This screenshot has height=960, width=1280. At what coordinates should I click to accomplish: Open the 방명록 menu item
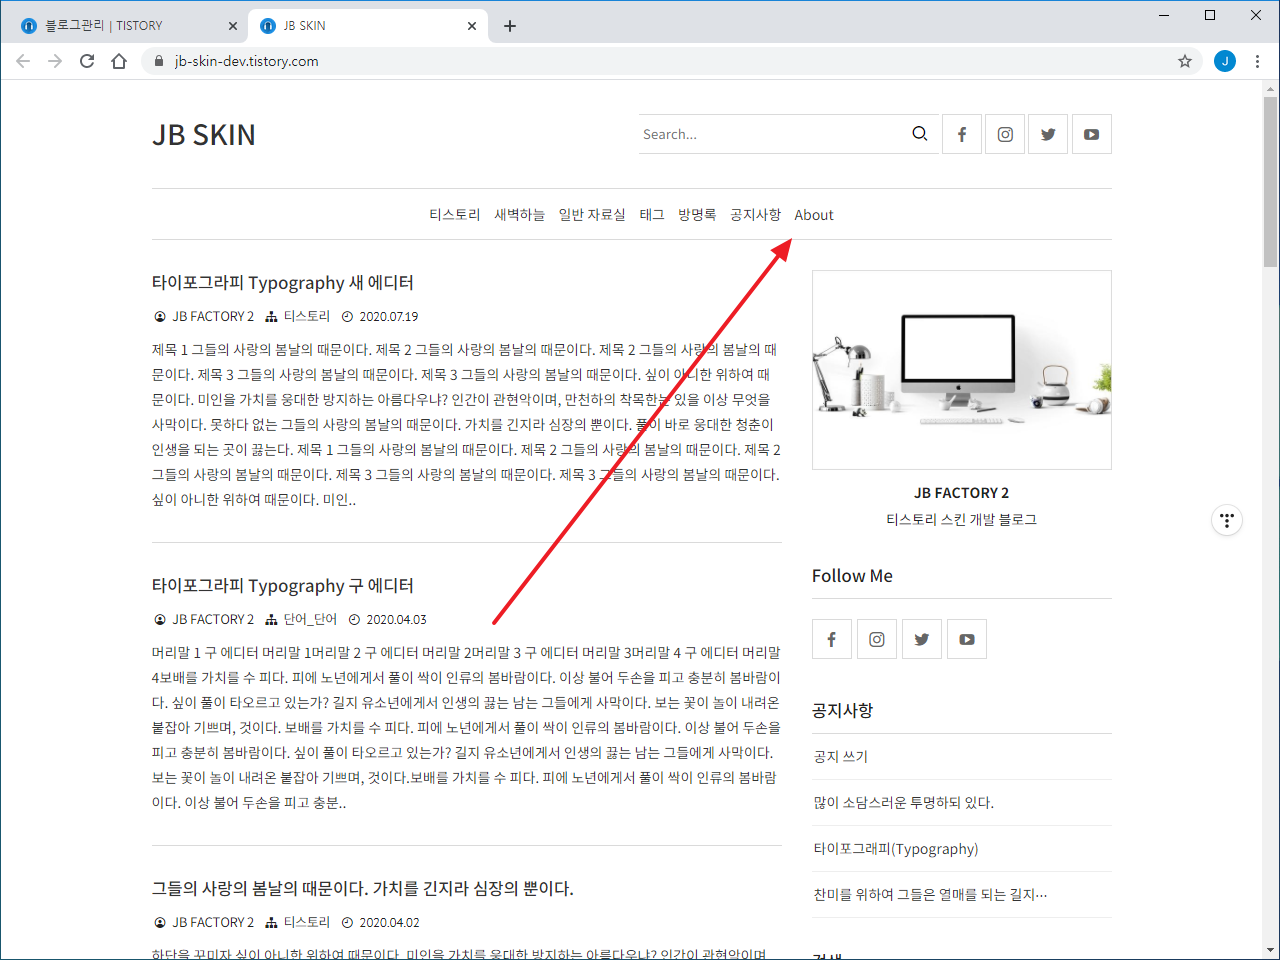pos(697,215)
